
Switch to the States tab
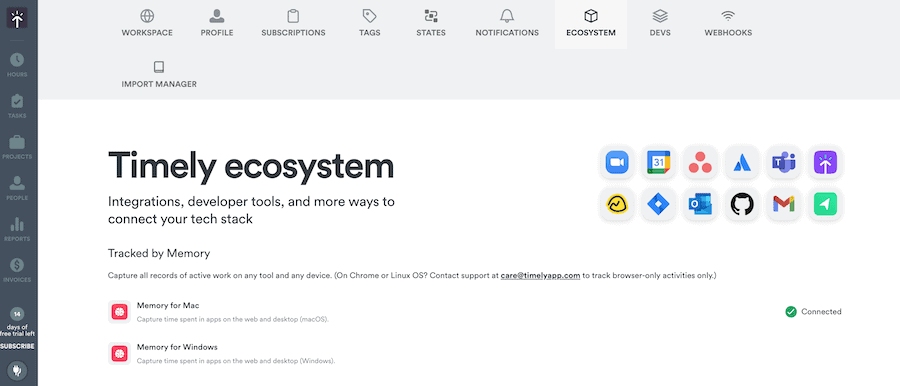pos(431,24)
